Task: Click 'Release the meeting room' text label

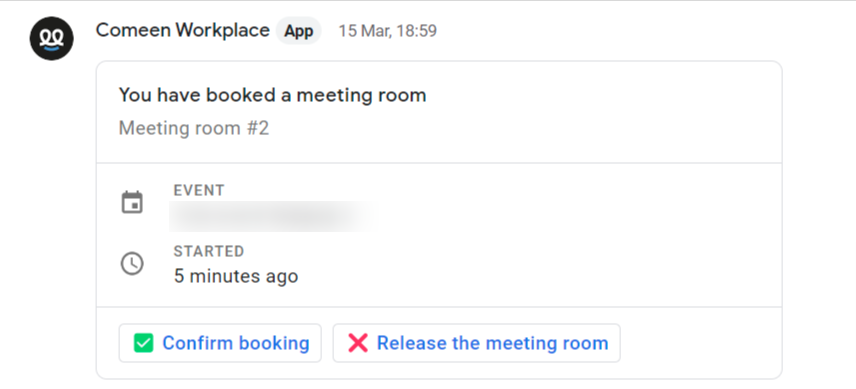Action: [x=492, y=343]
